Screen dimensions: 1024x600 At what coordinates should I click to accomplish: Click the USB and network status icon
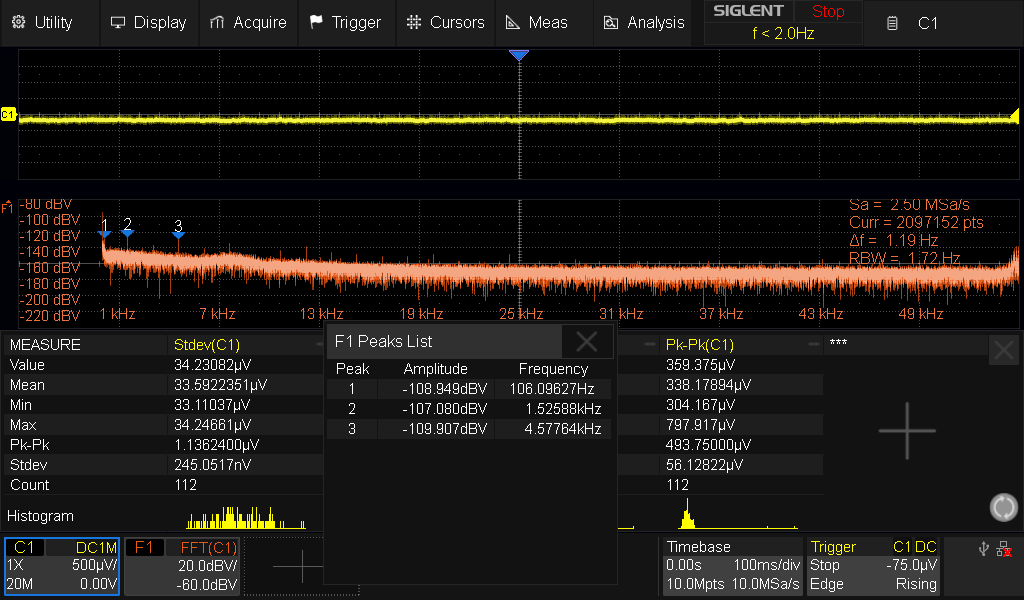click(992, 548)
